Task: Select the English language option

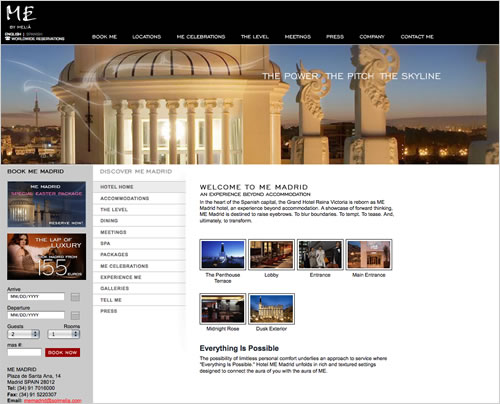Action: [13, 34]
